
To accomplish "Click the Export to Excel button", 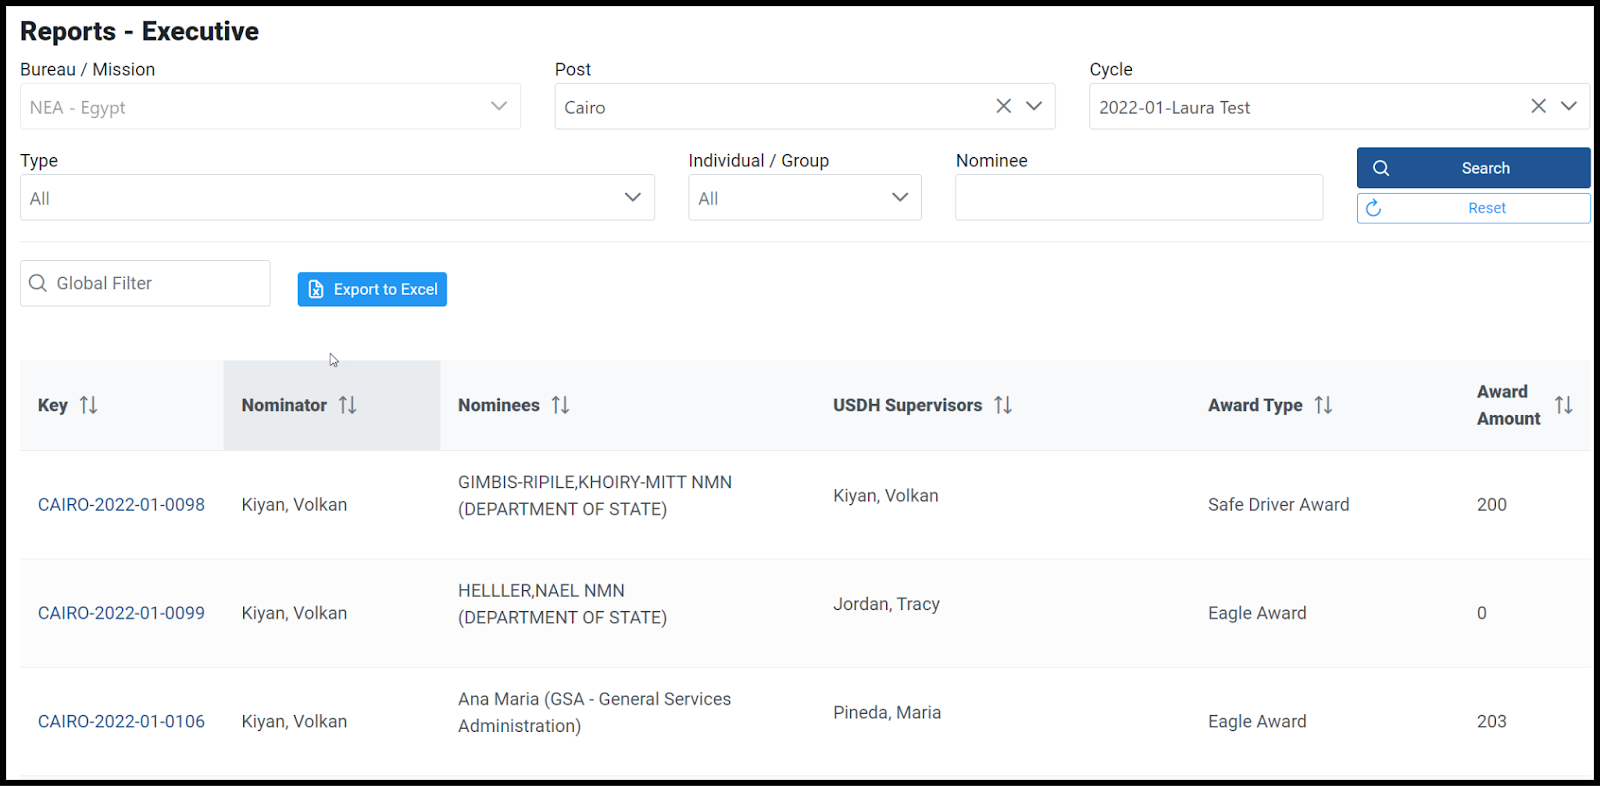I will pos(372,289).
